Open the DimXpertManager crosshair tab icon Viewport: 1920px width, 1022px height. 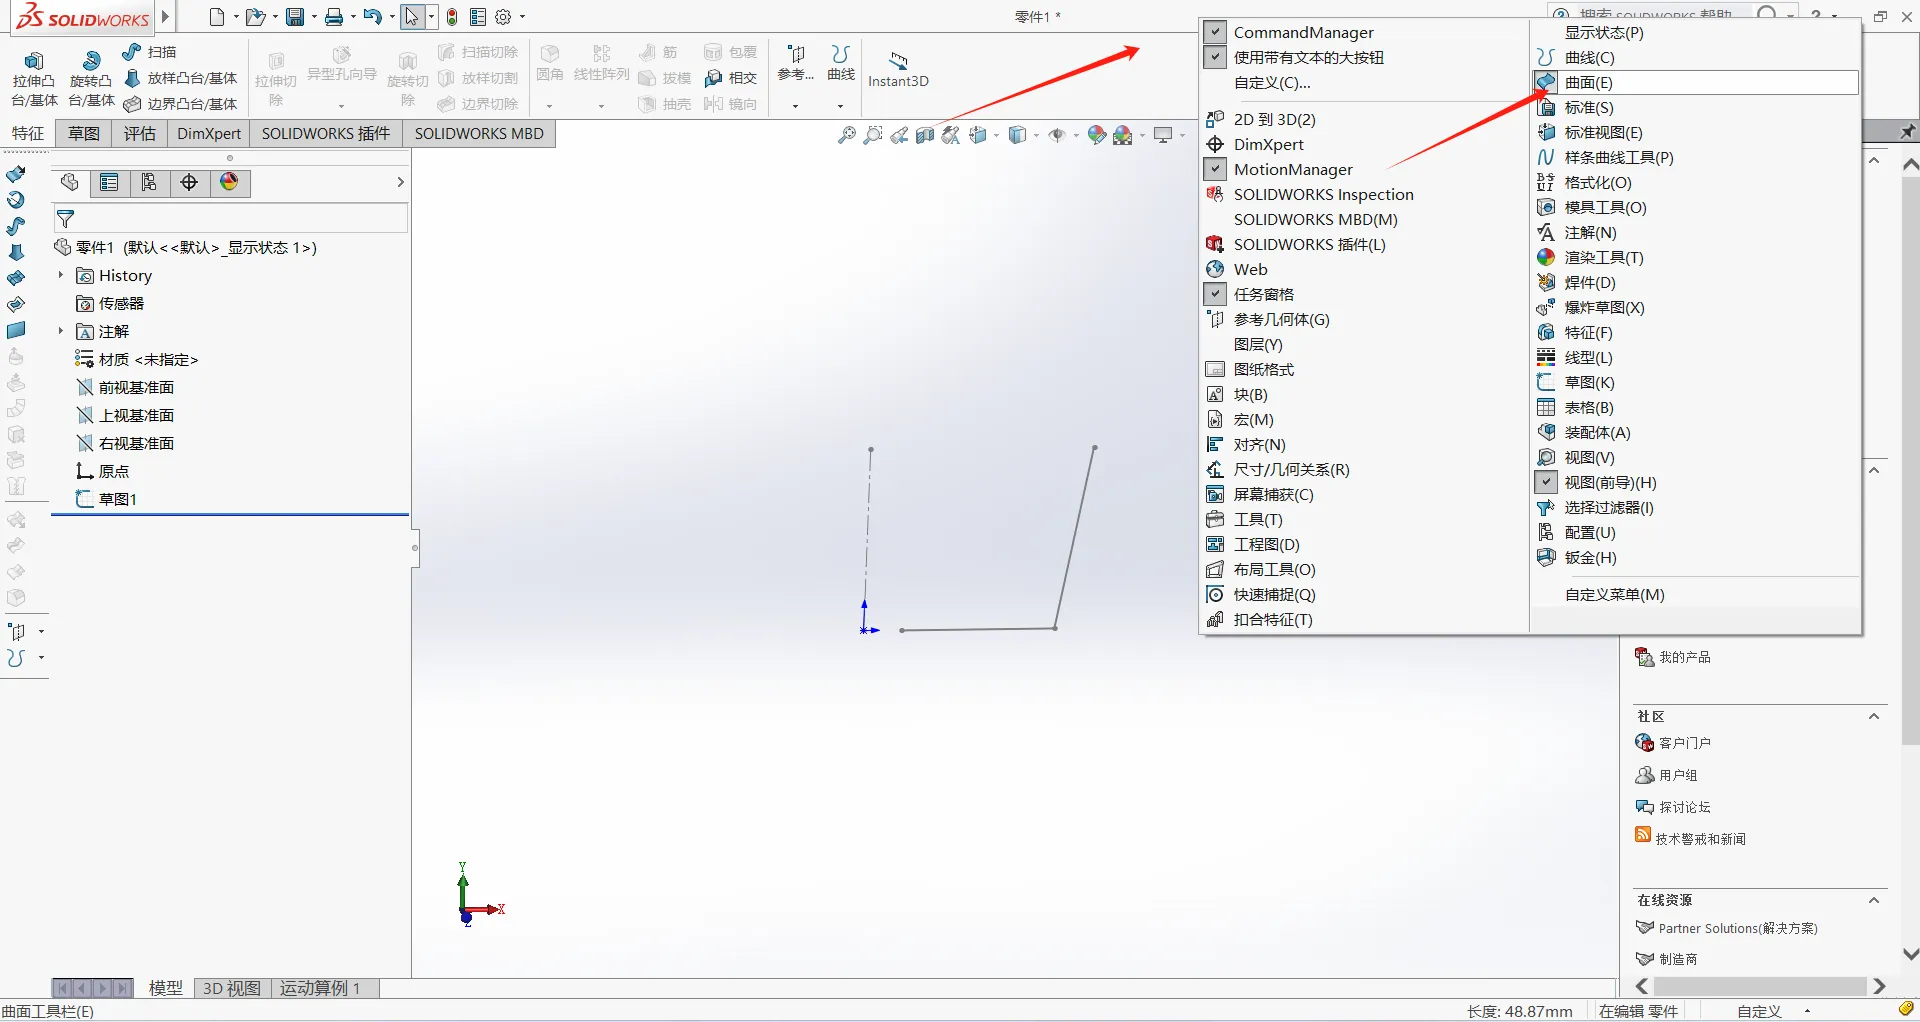pos(189,182)
